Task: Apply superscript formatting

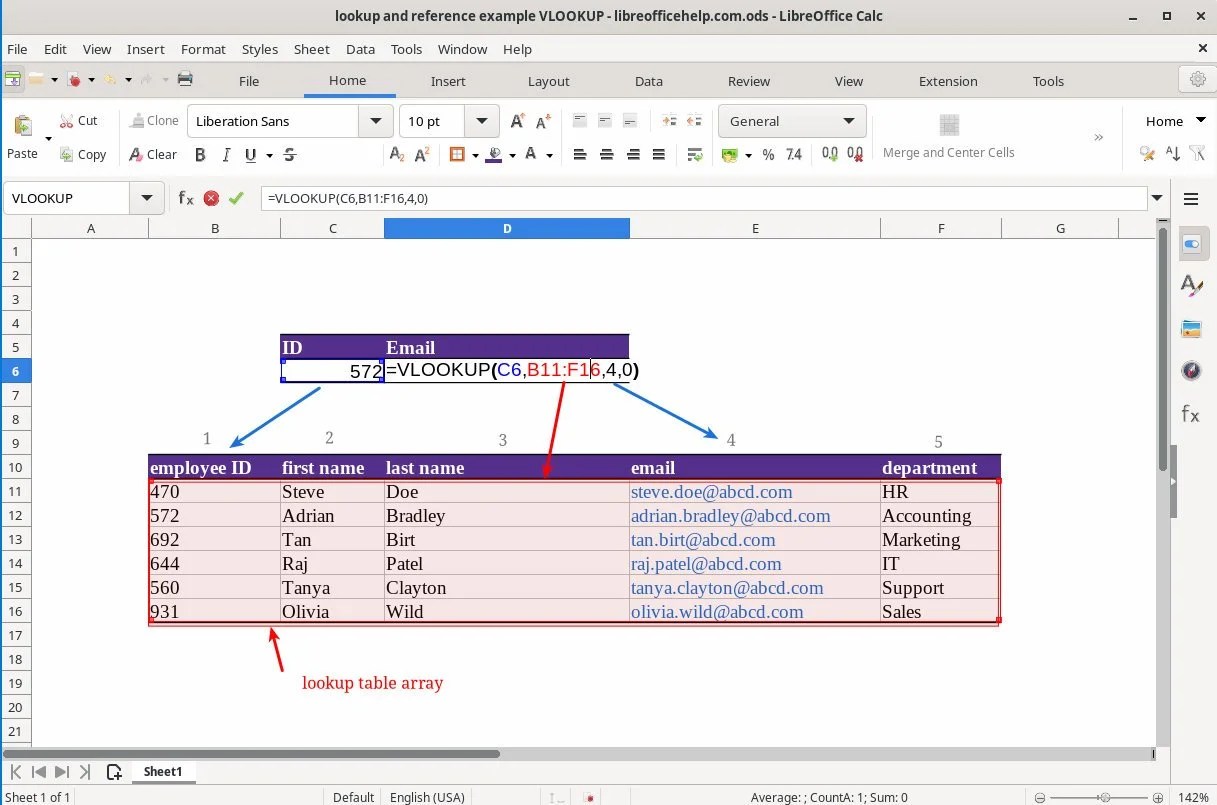Action: [x=422, y=154]
